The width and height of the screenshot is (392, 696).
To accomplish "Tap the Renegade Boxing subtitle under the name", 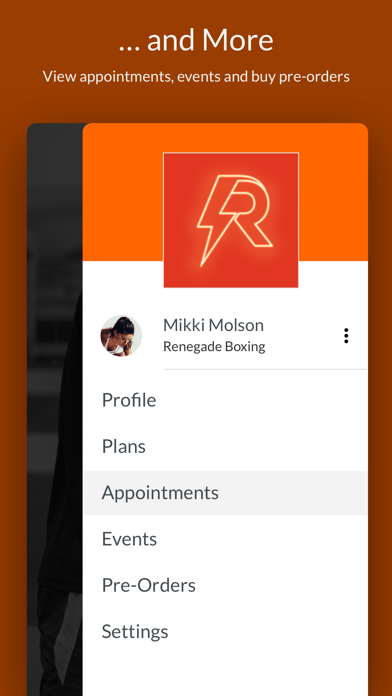I will [x=214, y=347].
